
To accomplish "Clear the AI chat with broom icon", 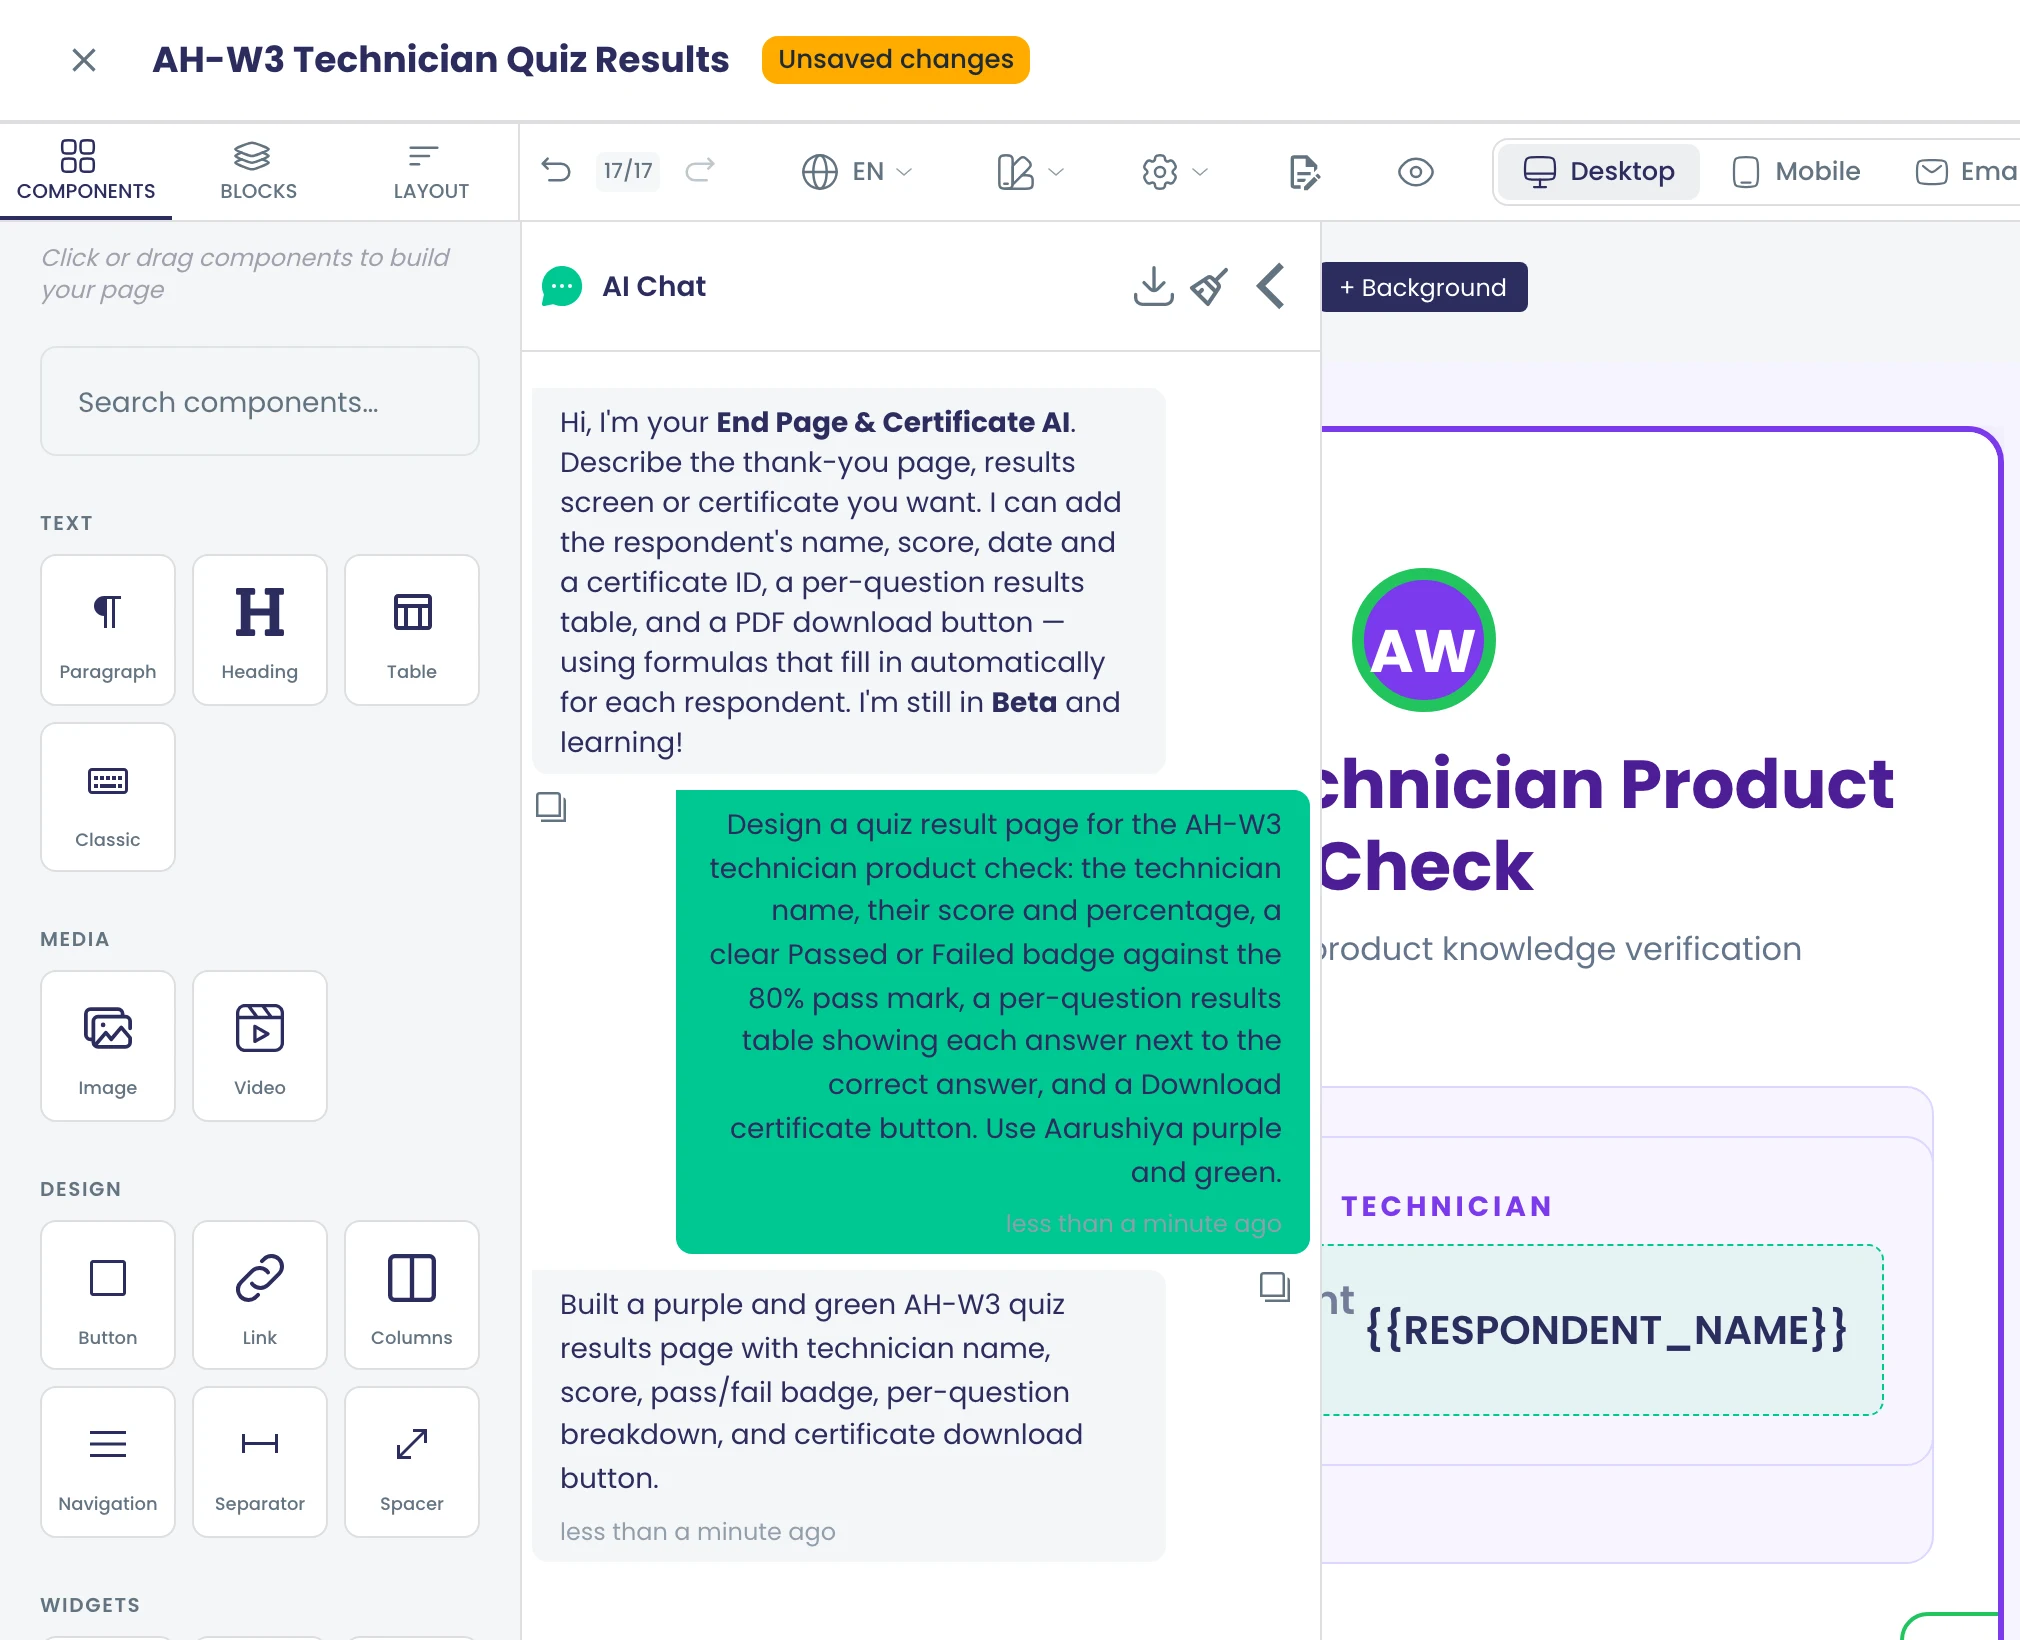I will pyautogui.click(x=1209, y=286).
